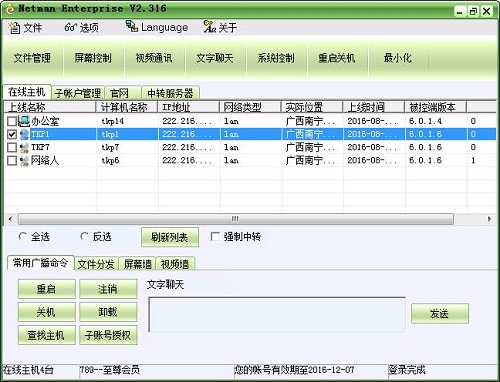Click the 登录完成 status text
Viewport: 500px width, 382px height.
coord(407,370)
